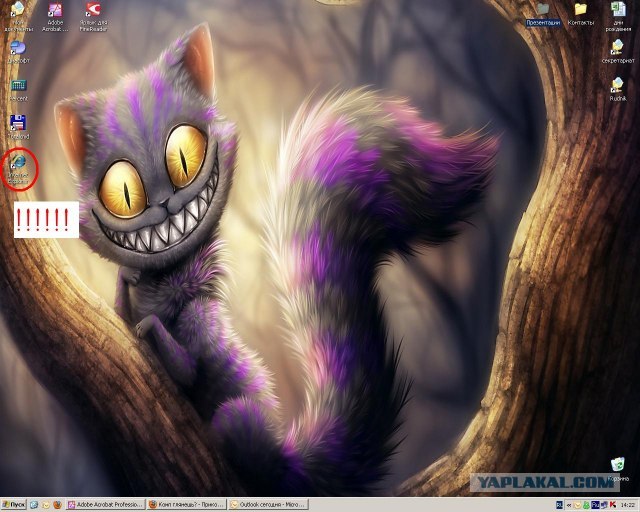Open the секретариат network shortcut

[x=618, y=52]
